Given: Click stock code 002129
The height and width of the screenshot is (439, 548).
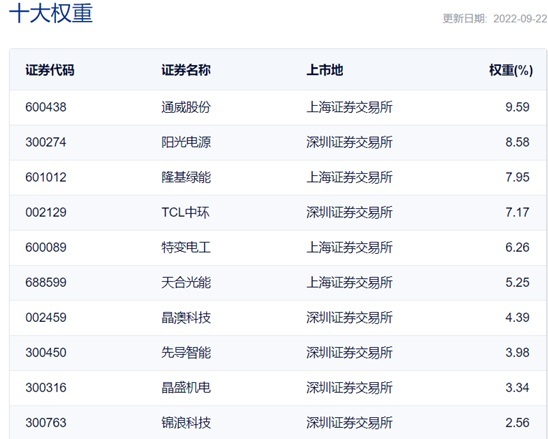Looking at the screenshot, I should pyautogui.click(x=46, y=212).
